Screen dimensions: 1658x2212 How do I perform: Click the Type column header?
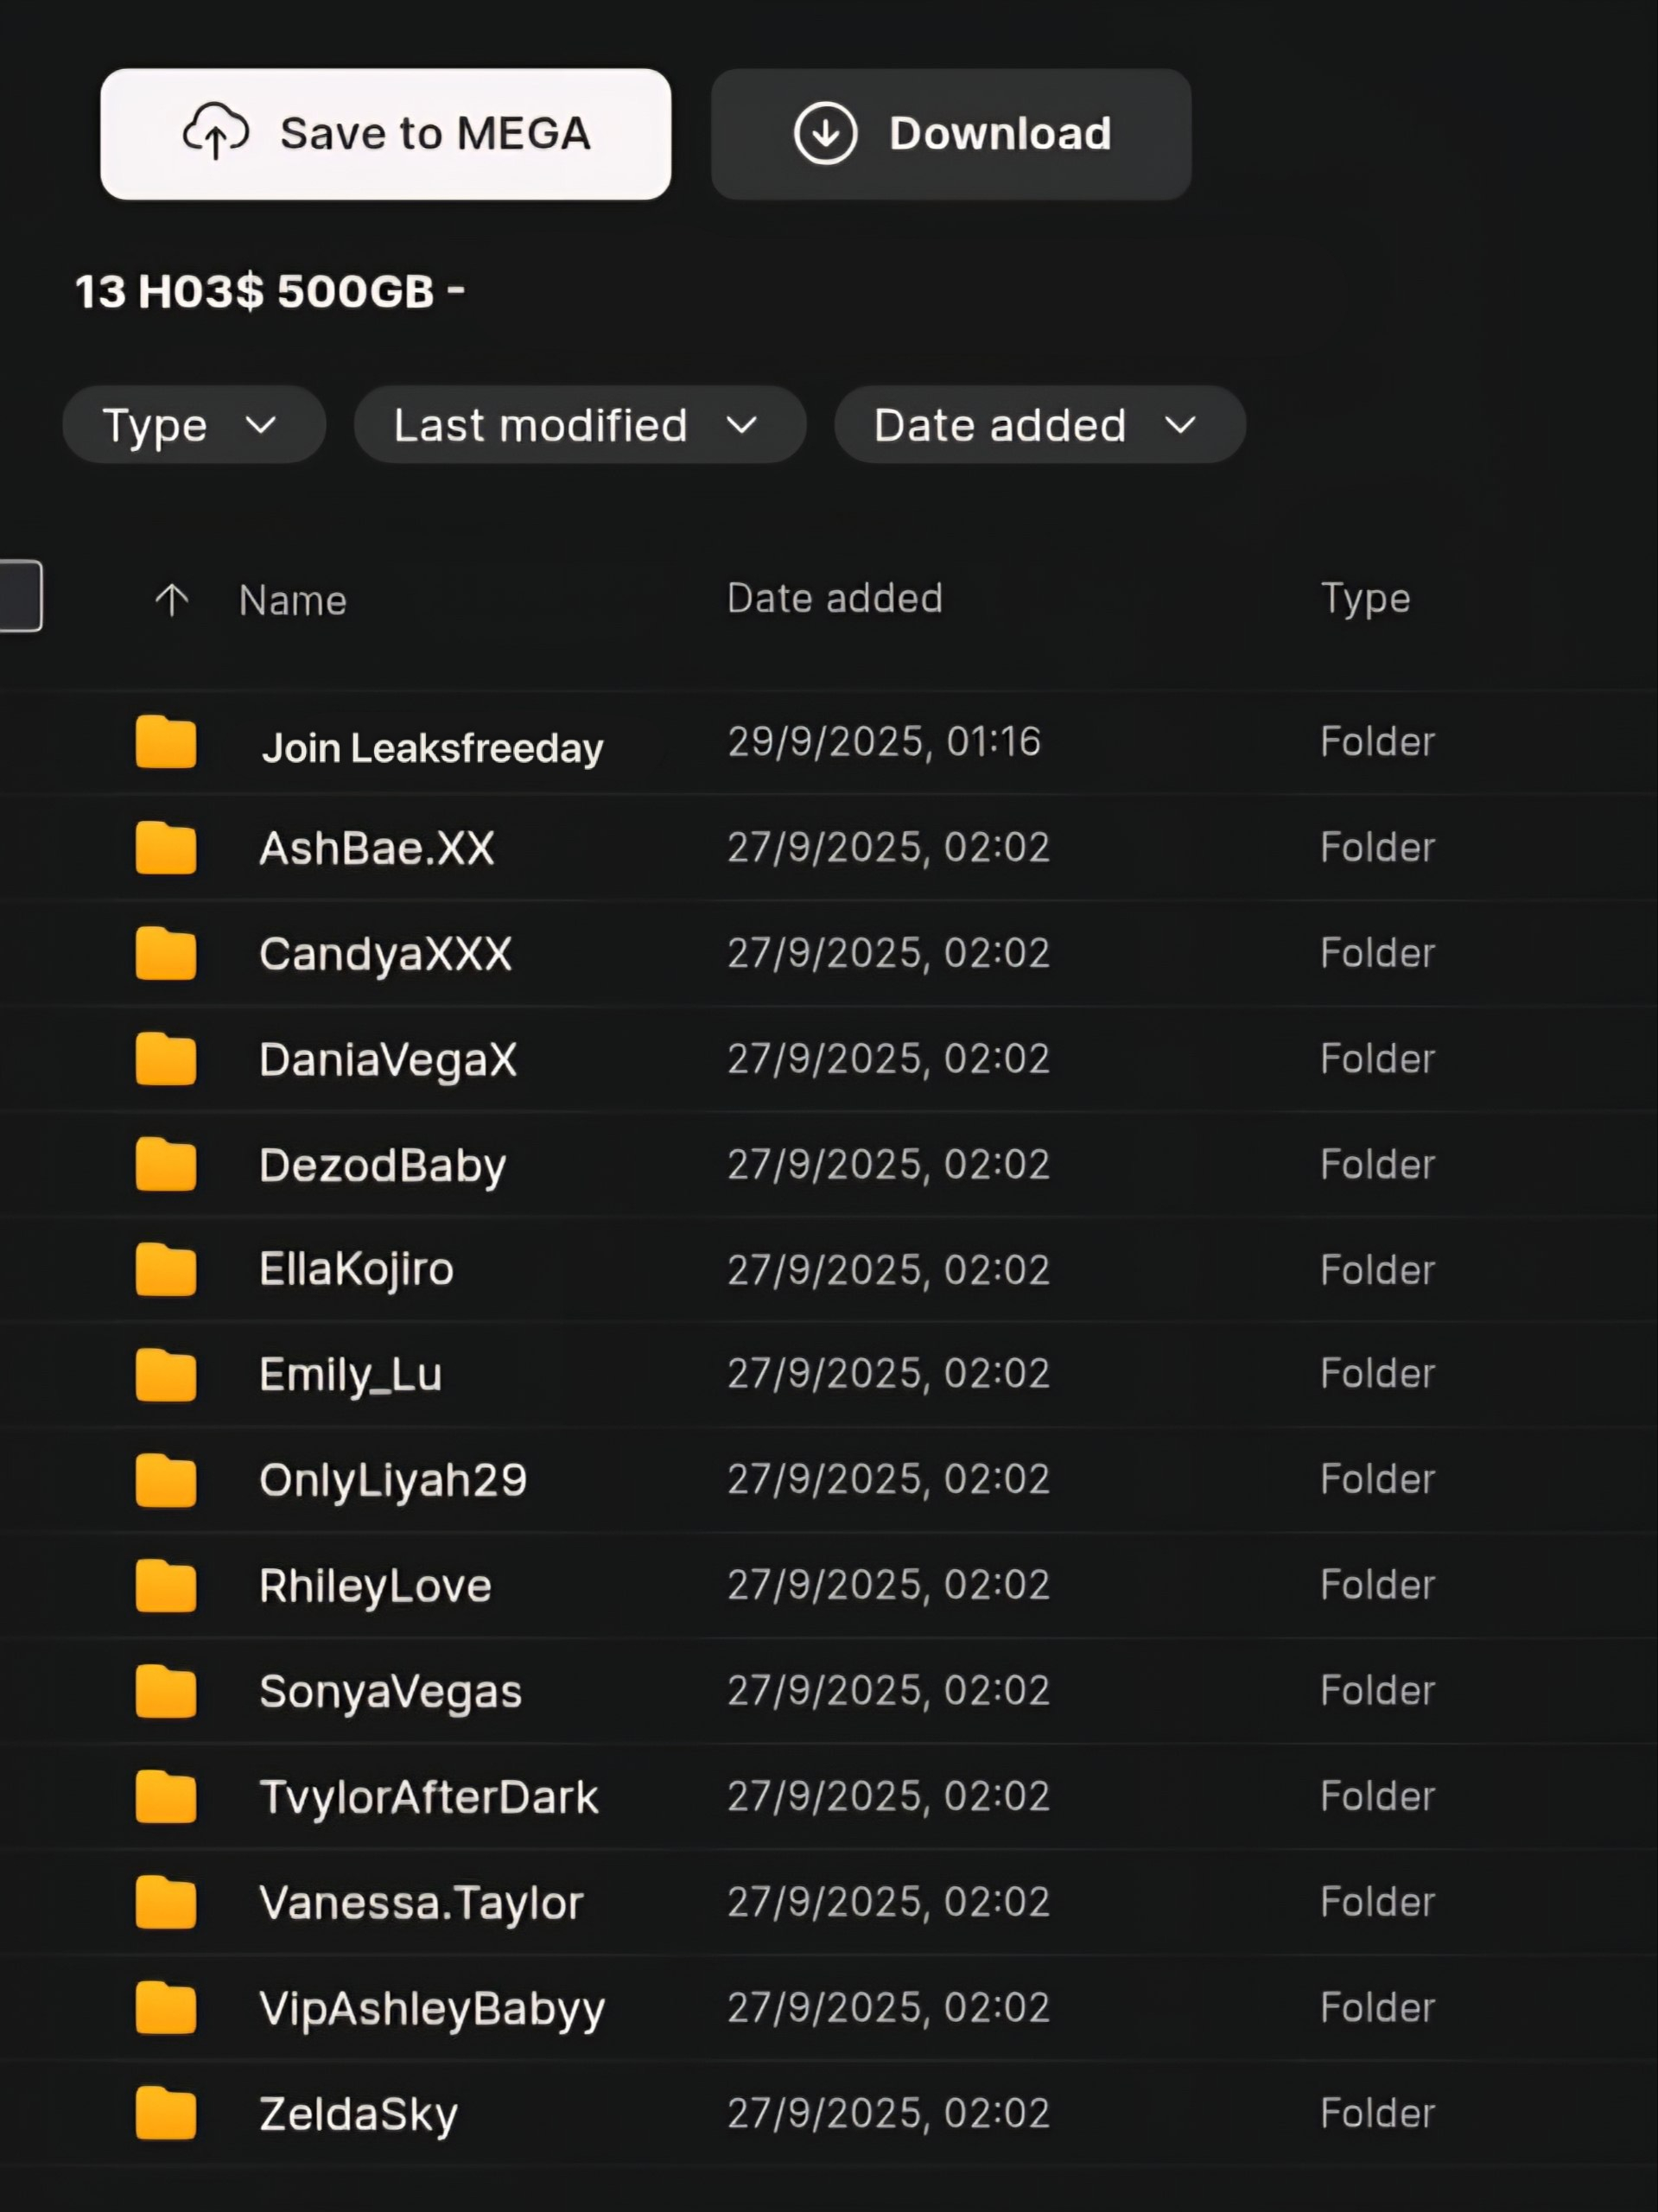point(1365,599)
